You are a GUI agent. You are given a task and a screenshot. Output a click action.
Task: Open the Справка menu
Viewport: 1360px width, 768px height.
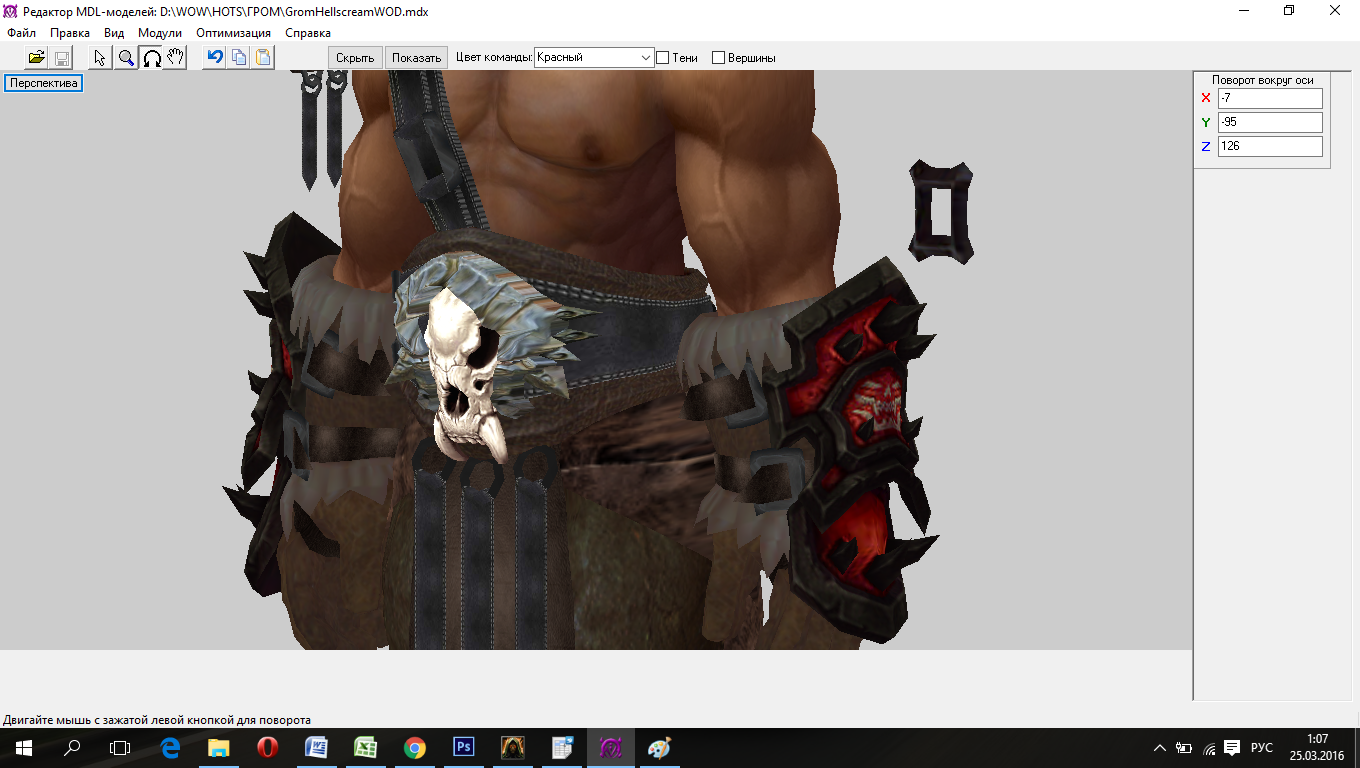pyautogui.click(x=308, y=33)
